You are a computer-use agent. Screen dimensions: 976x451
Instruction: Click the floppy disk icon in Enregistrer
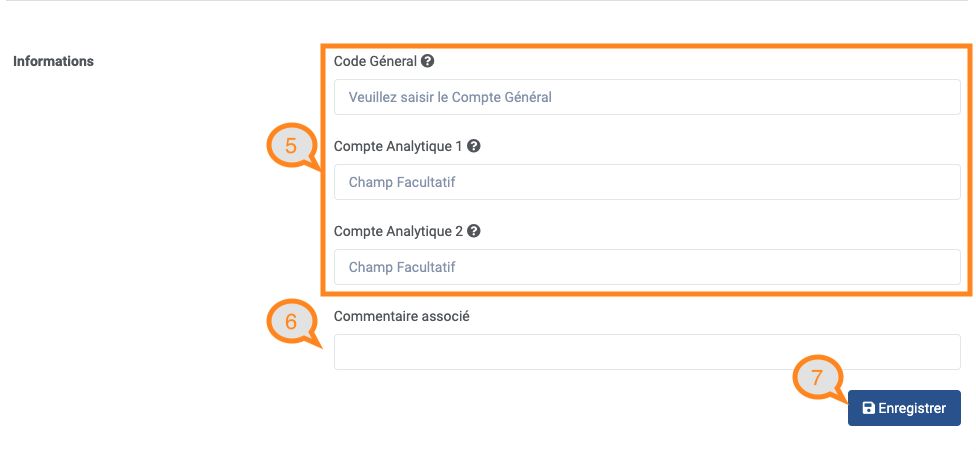click(x=868, y=408)
